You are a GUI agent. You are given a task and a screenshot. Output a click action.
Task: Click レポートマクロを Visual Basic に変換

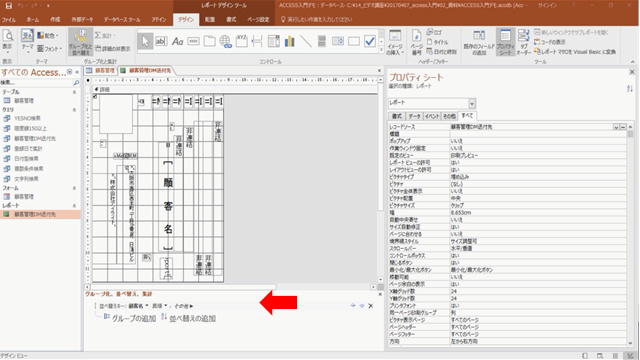[x=575, y=52]
